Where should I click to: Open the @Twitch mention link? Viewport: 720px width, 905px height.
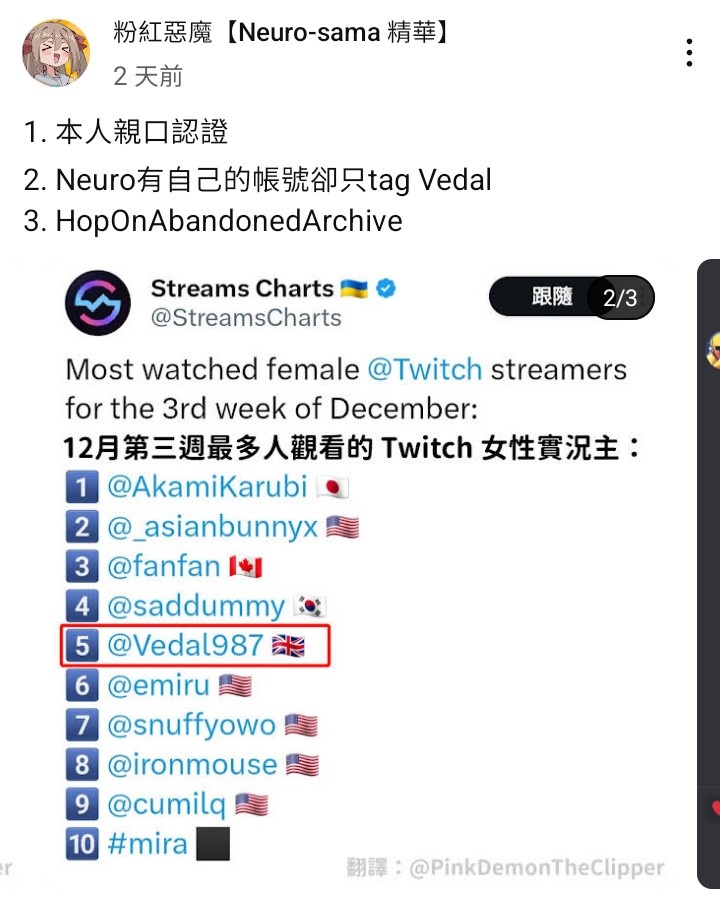point(424,369)
